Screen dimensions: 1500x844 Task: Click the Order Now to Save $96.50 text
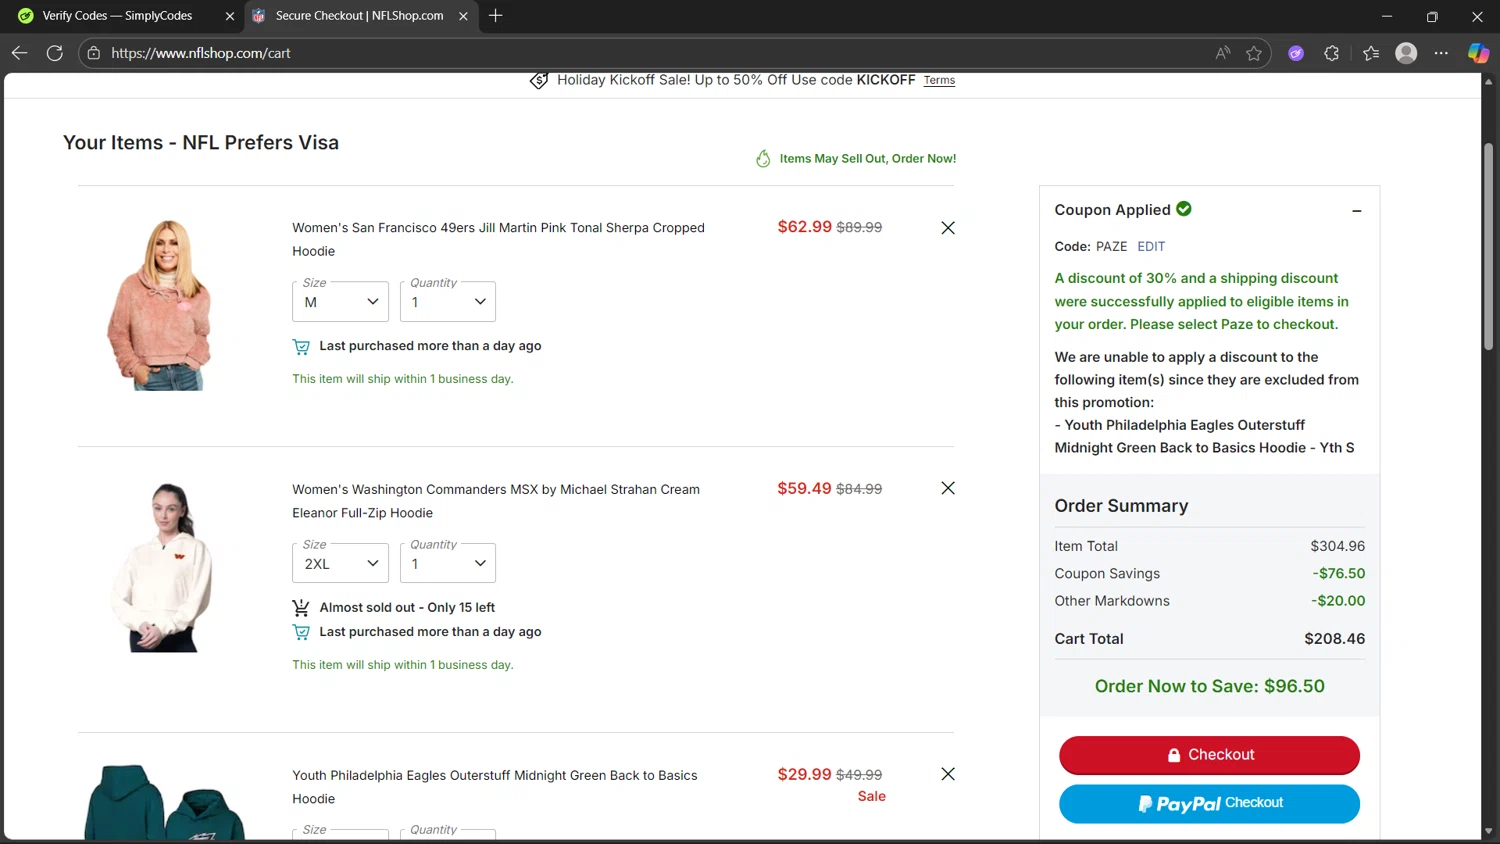1209,686
